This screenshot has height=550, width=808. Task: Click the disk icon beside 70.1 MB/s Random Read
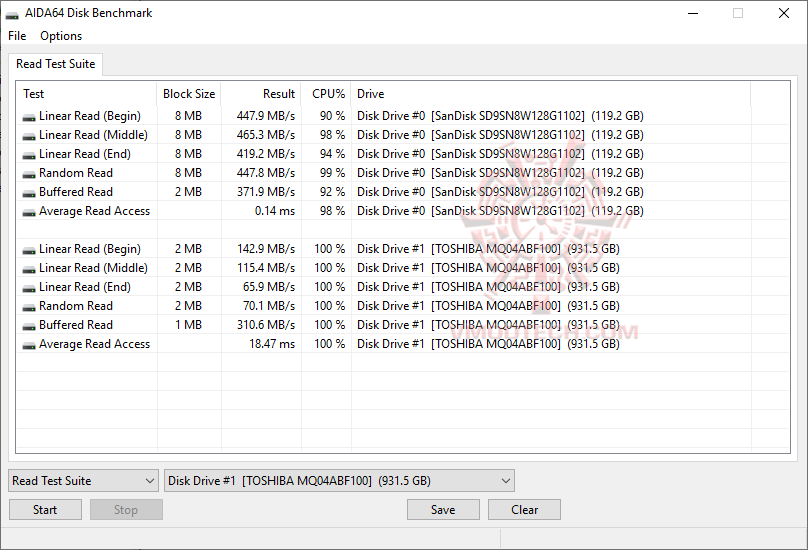point(29,308)
